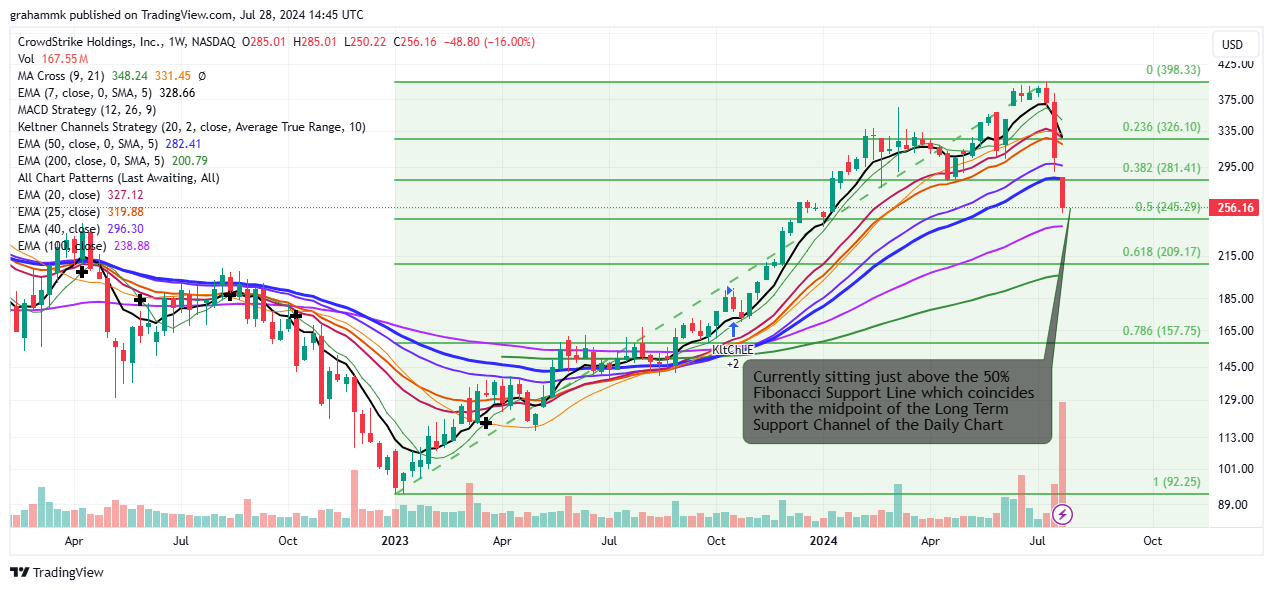The image size is (1273, 590).
Task: Select the MACD Strategy (12, 26, 9) legend
Action: 86,110
